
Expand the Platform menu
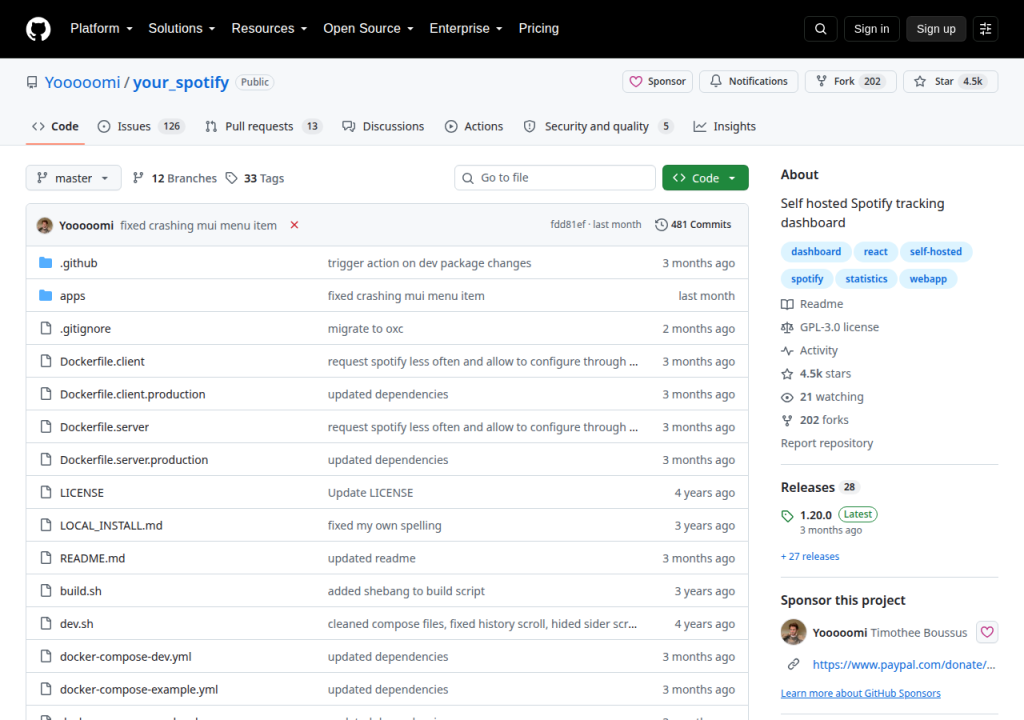pyautogui.click(x=101, y=29)
